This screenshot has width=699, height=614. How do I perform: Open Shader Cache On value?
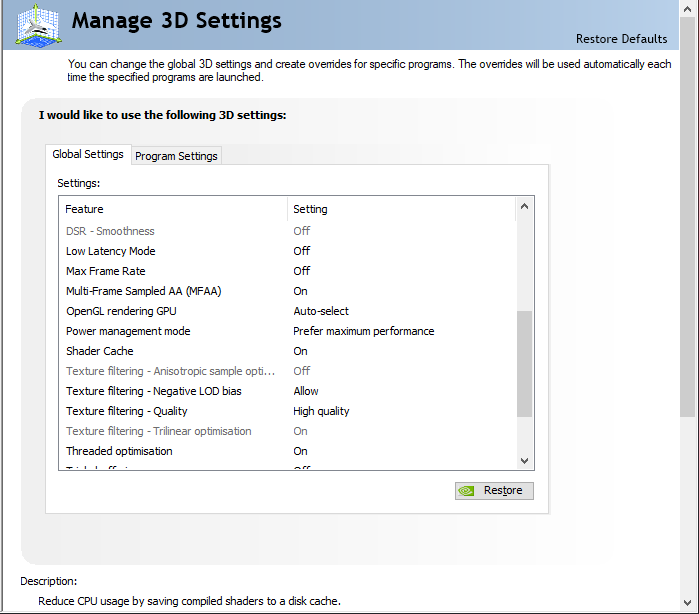point(300,351)
